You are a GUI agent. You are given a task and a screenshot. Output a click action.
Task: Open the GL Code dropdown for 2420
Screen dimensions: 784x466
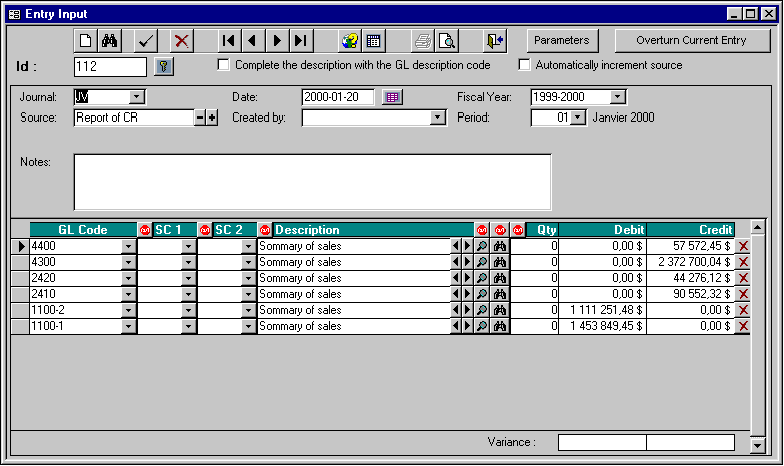coord(127,278)
